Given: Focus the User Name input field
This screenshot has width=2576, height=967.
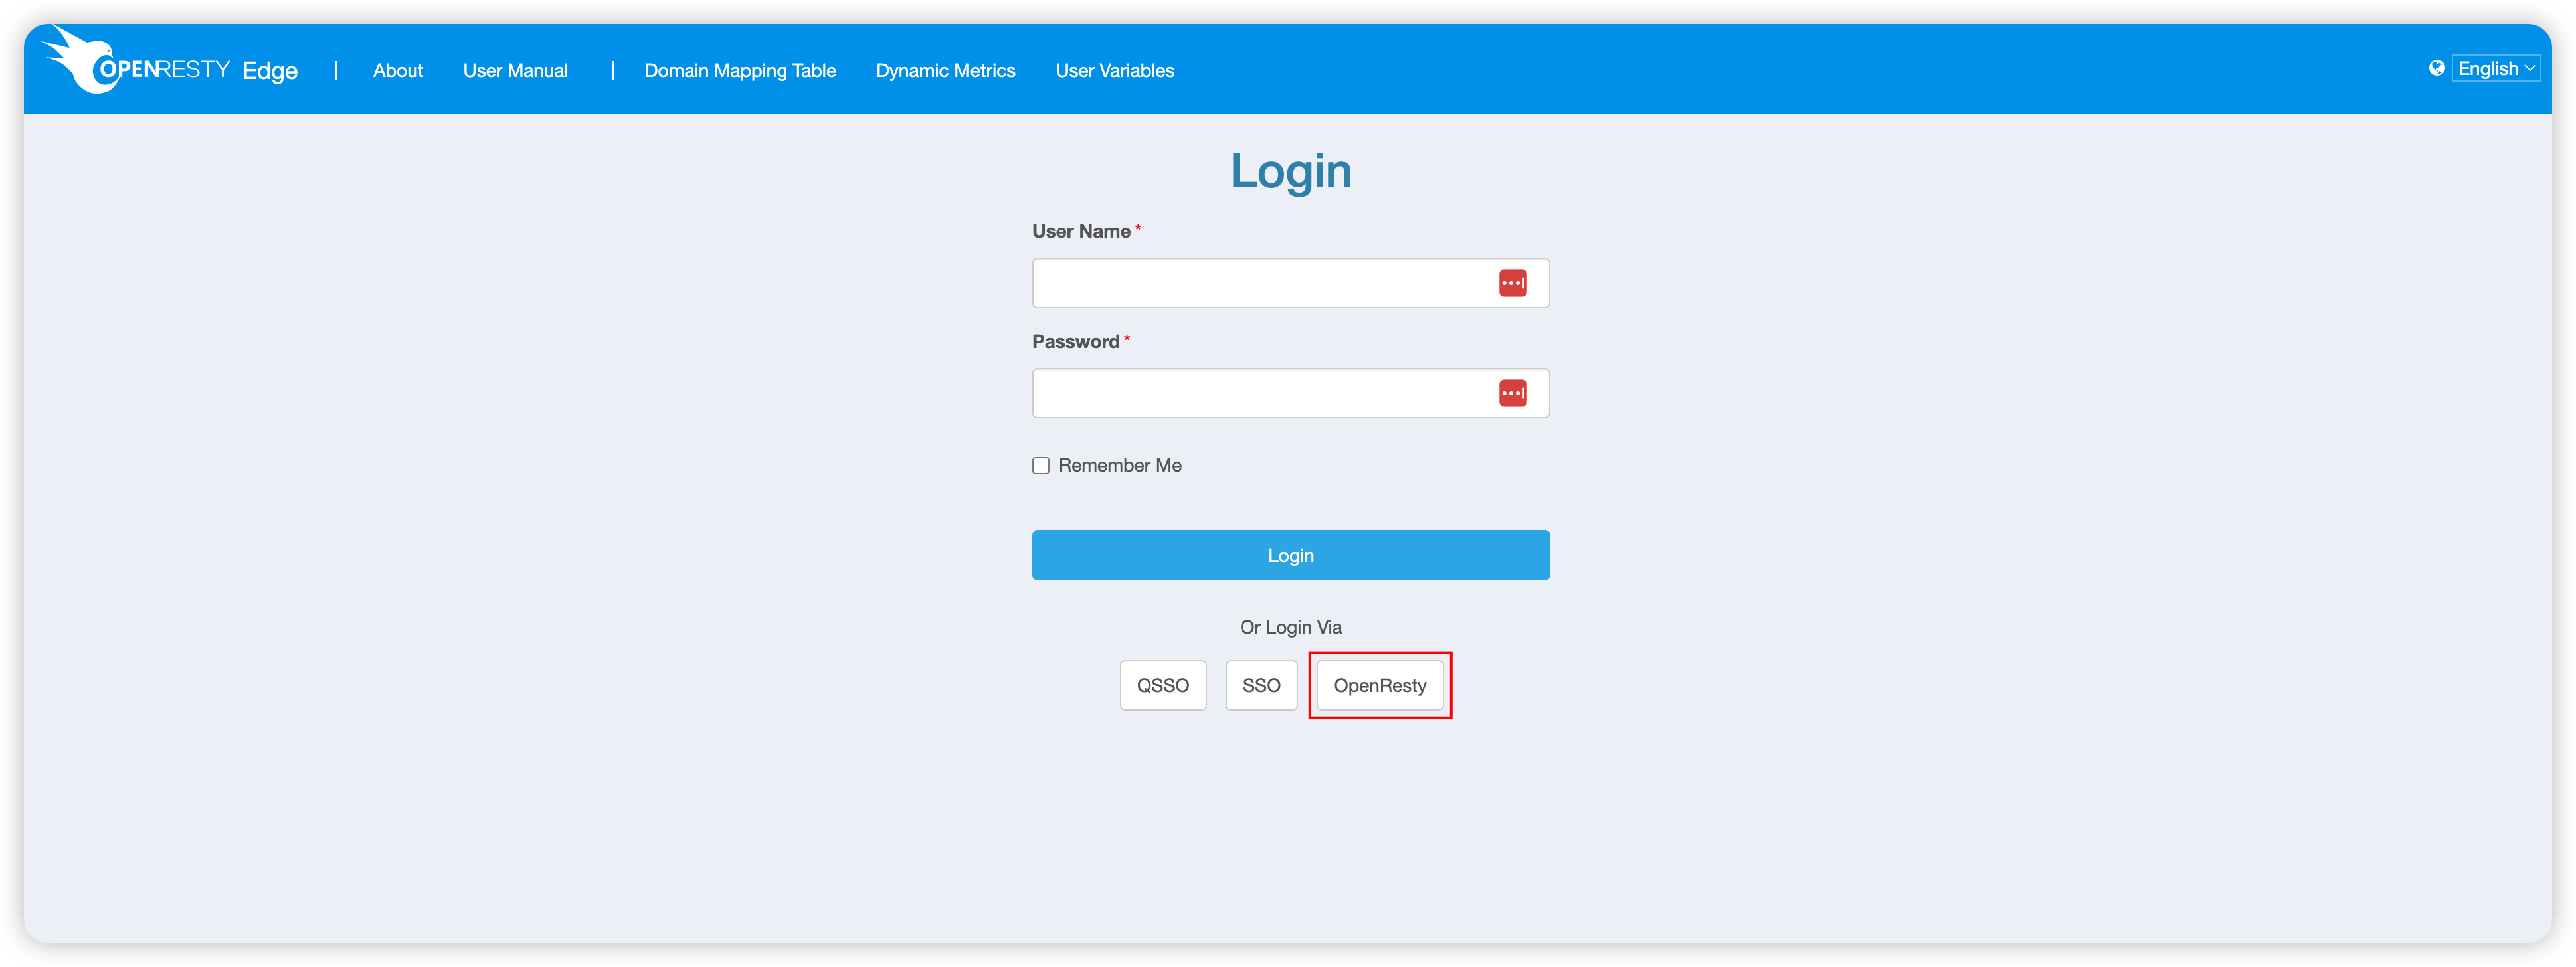Looking at the screenshot, I should point(1290,283).
